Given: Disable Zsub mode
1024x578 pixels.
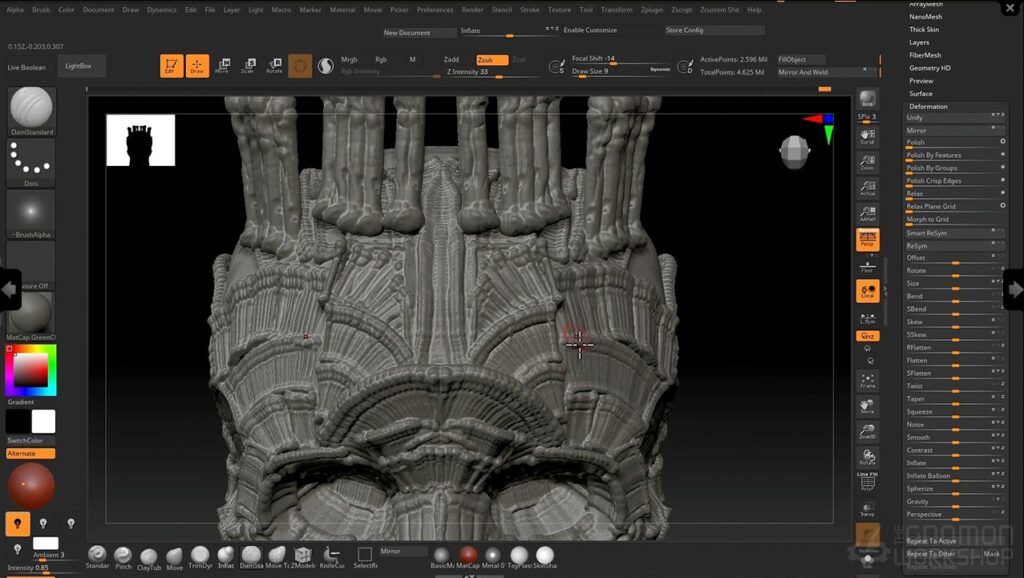Looking at the screenshot, I should coord(492,59).
